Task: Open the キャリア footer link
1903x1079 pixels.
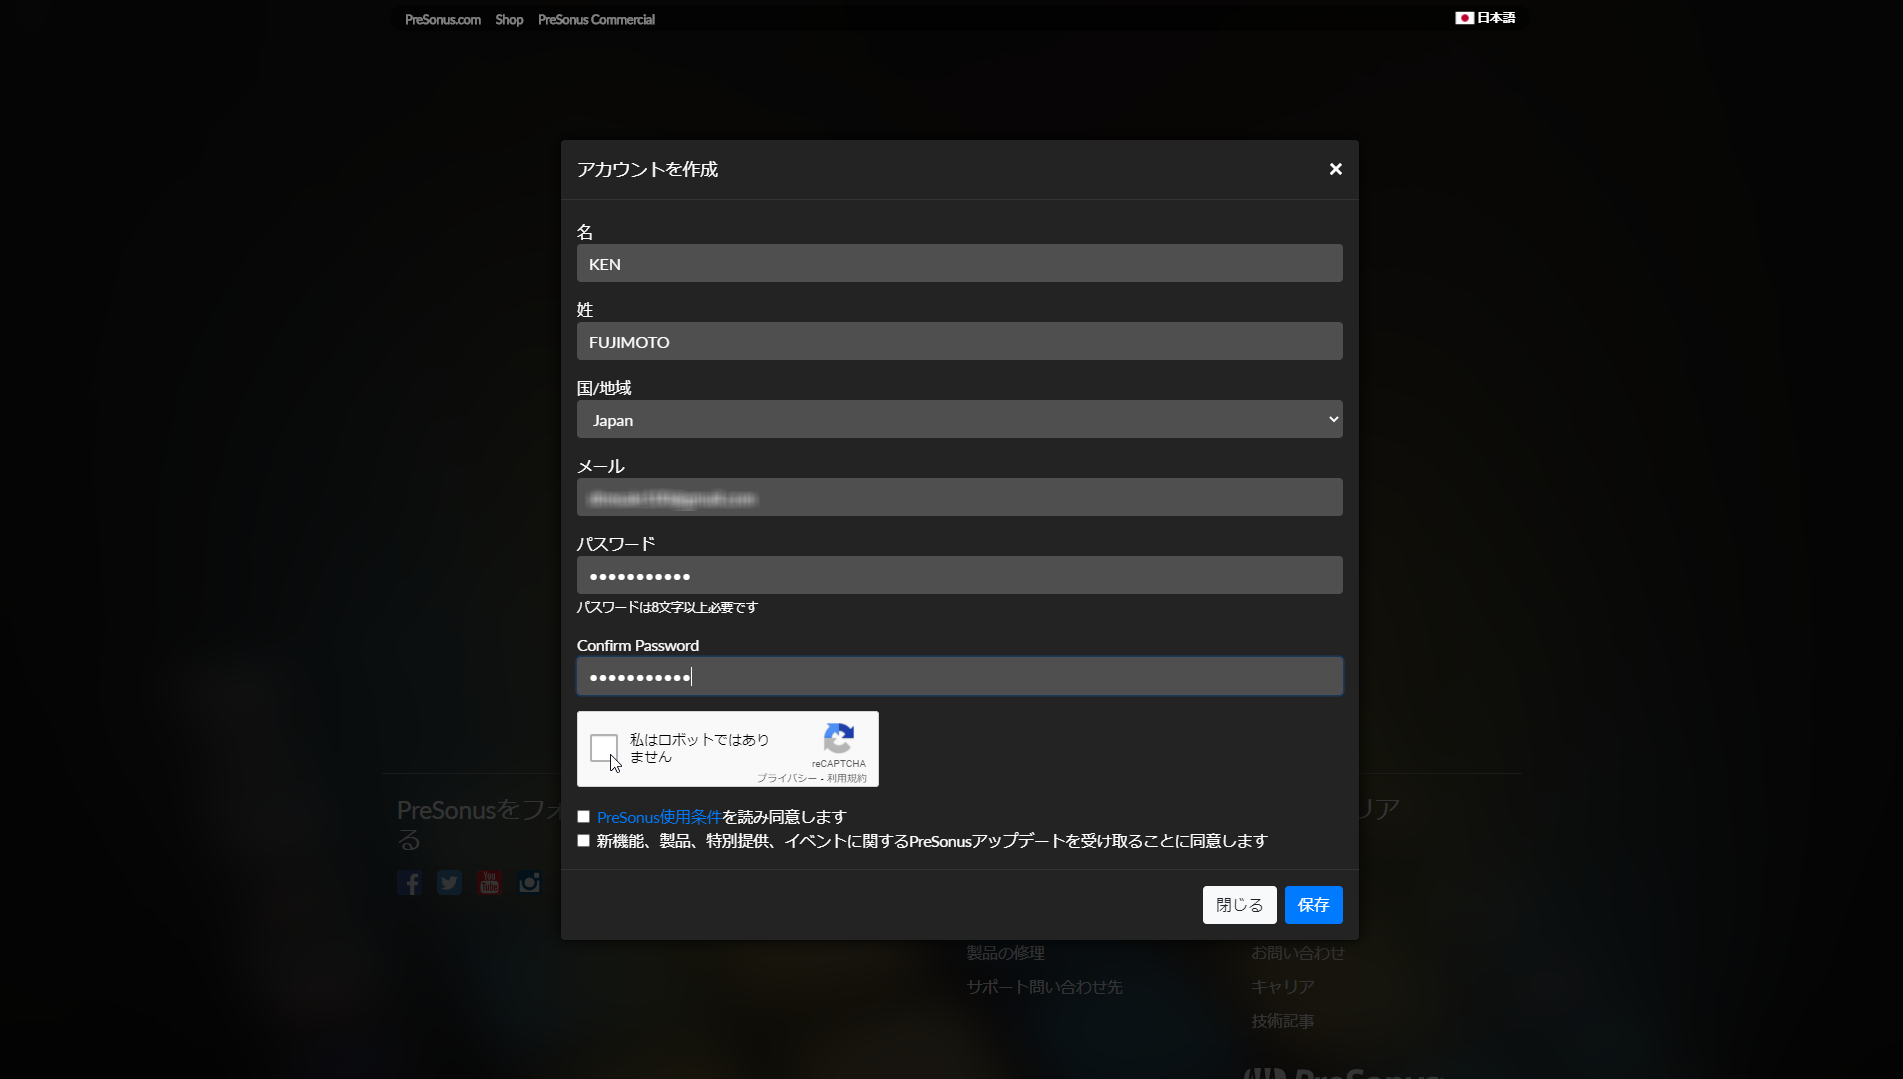Action: [1282, 987]
